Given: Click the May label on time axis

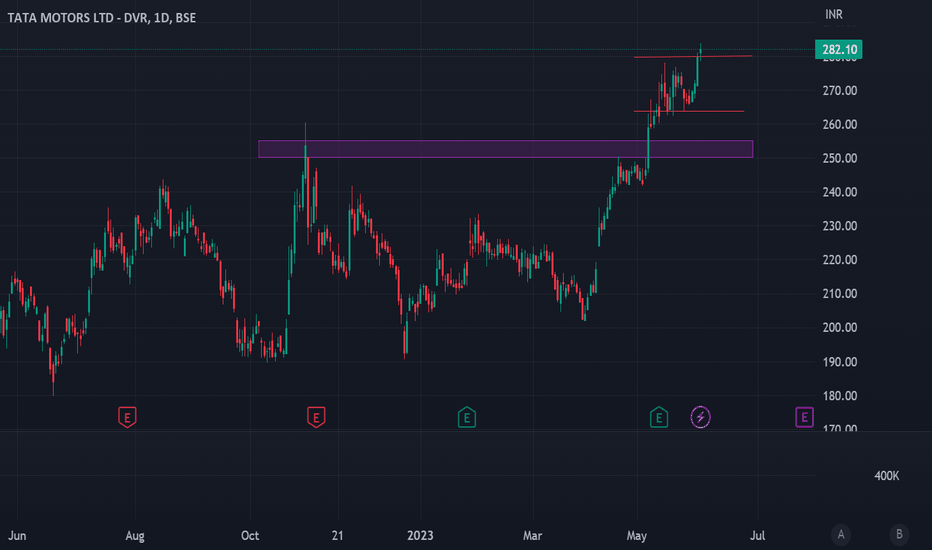Looking at the screenshot, I should (x=637, y=536).
